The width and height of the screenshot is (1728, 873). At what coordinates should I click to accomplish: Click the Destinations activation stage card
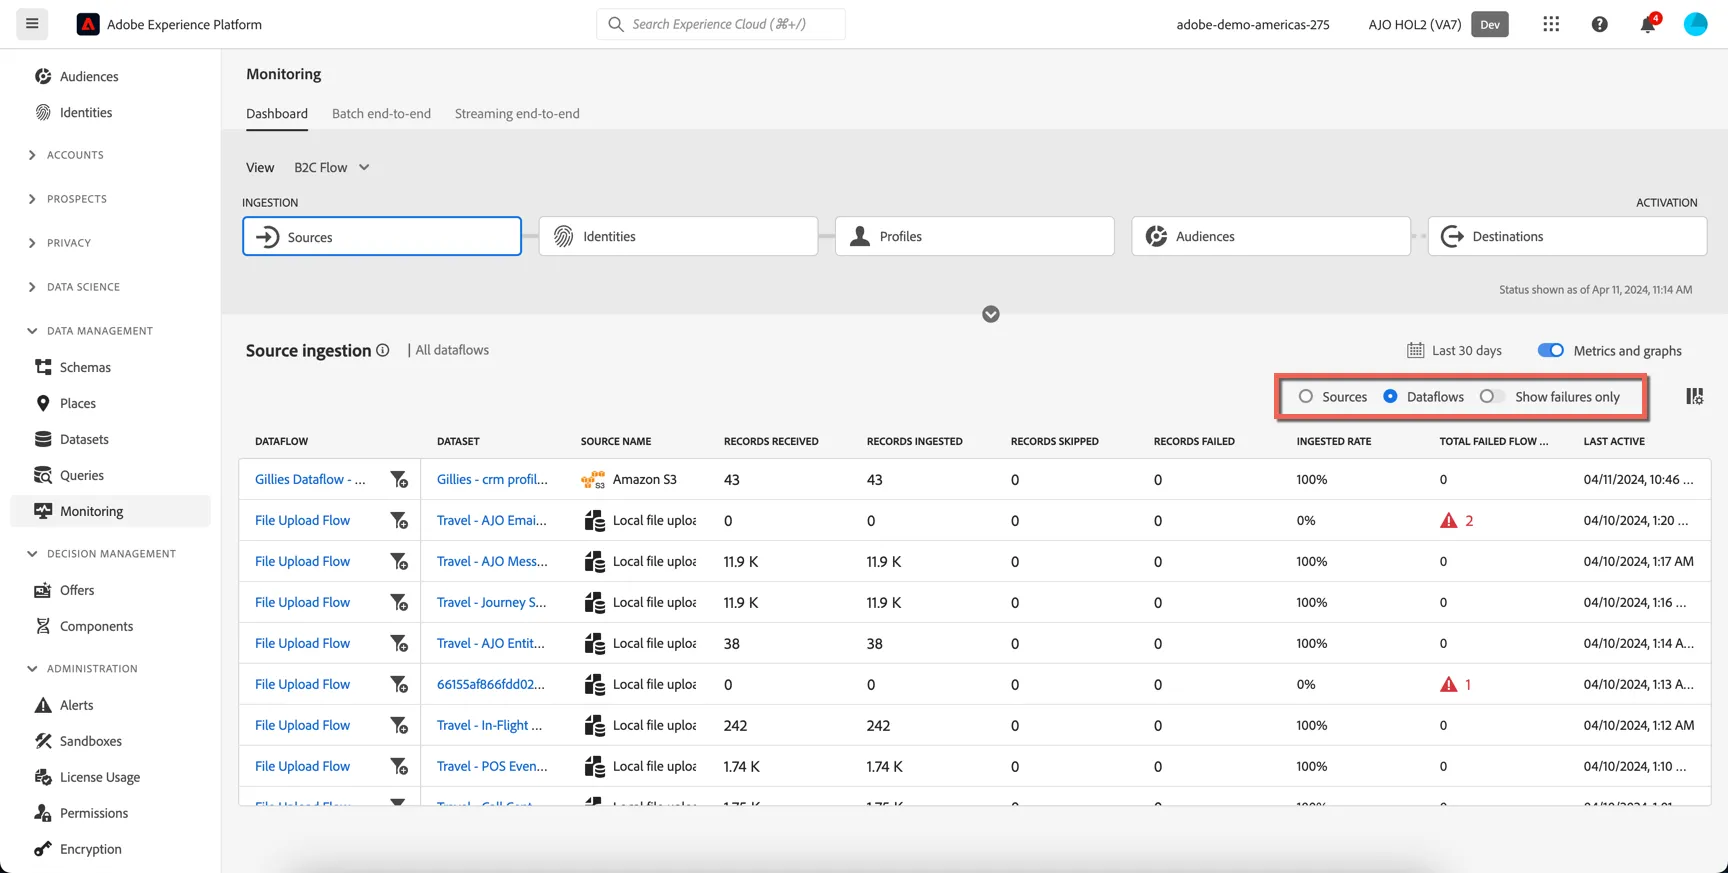point(1567,237)
